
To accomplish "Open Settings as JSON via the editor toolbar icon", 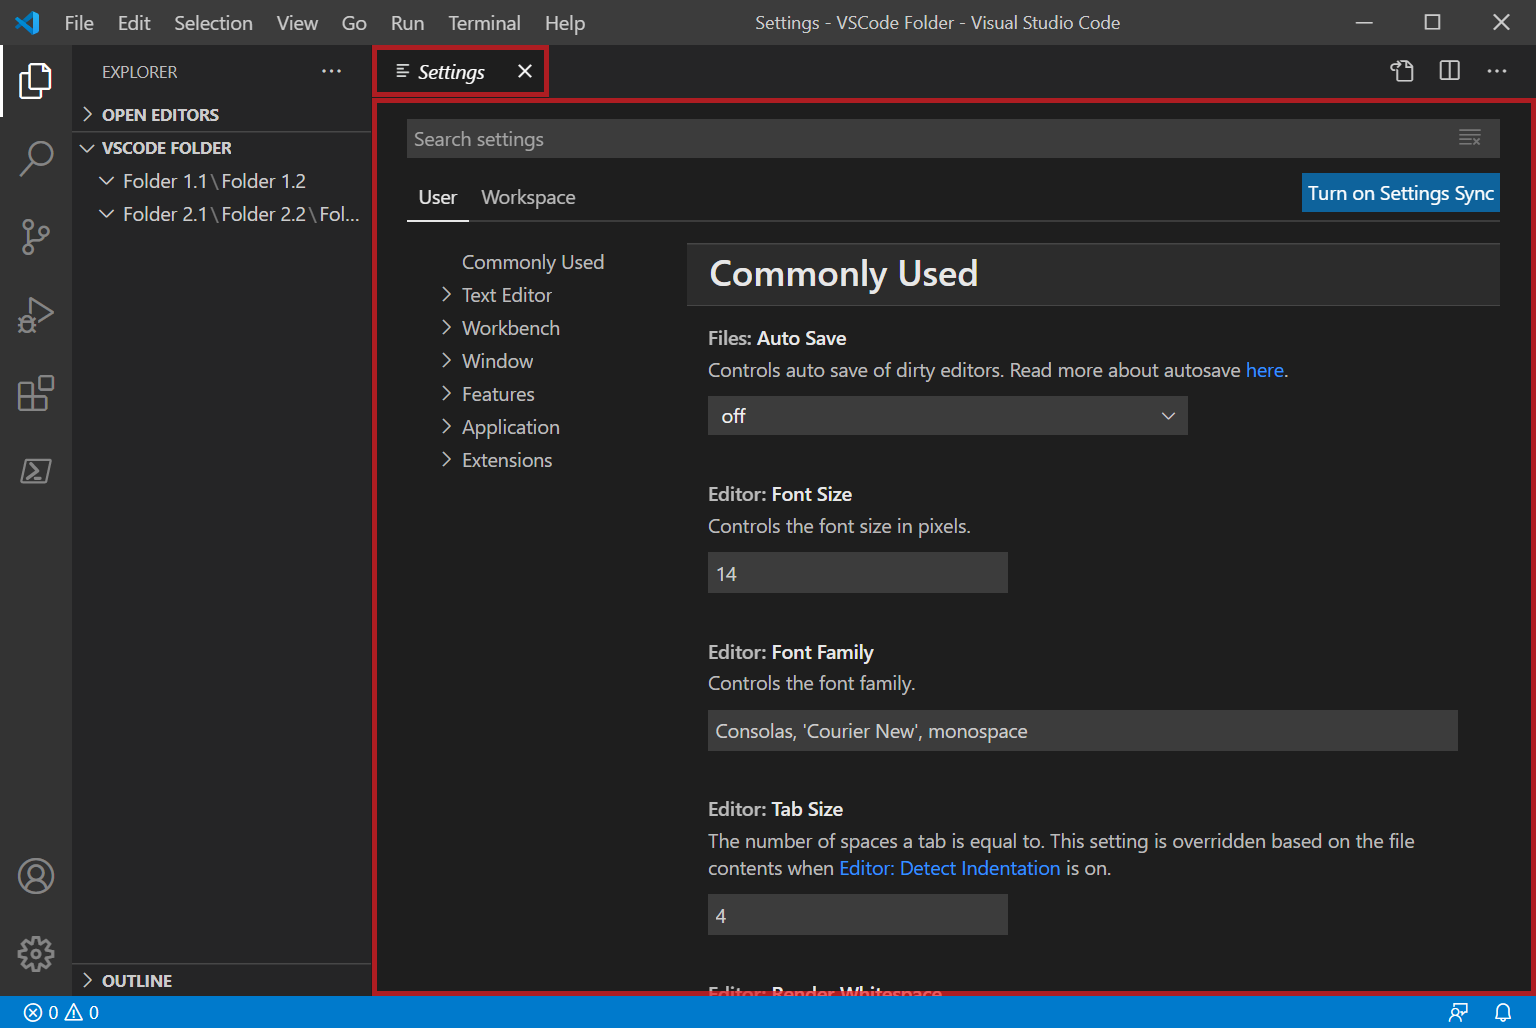I will [1402, 71].
